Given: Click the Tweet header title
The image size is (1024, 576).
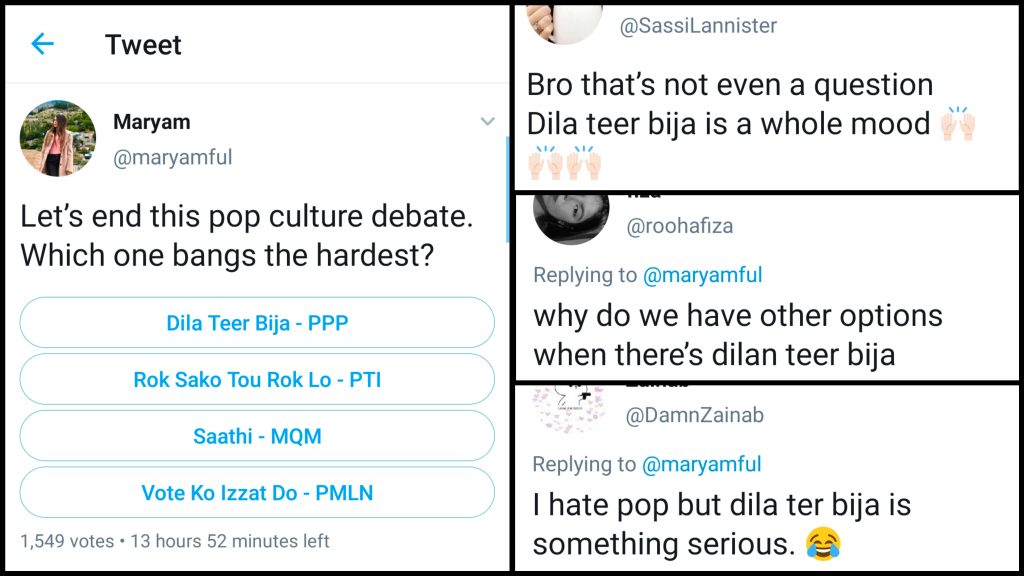Looking at the screenshot, I should coord(143,45).
